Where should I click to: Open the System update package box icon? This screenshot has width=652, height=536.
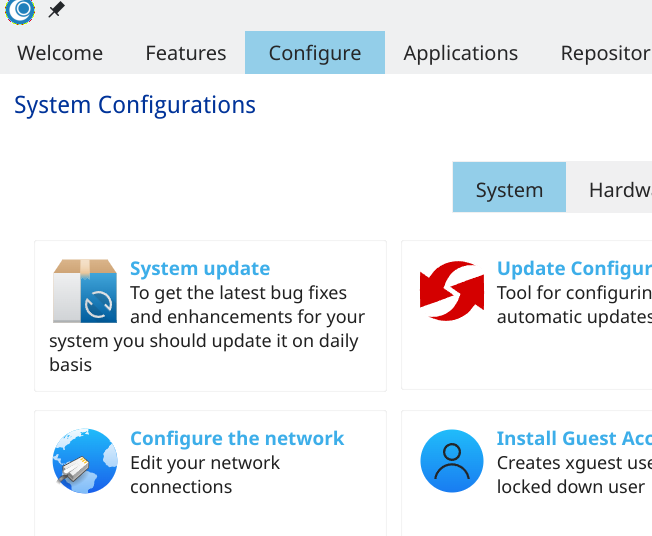pyautogui.click(x=85, y=291)
